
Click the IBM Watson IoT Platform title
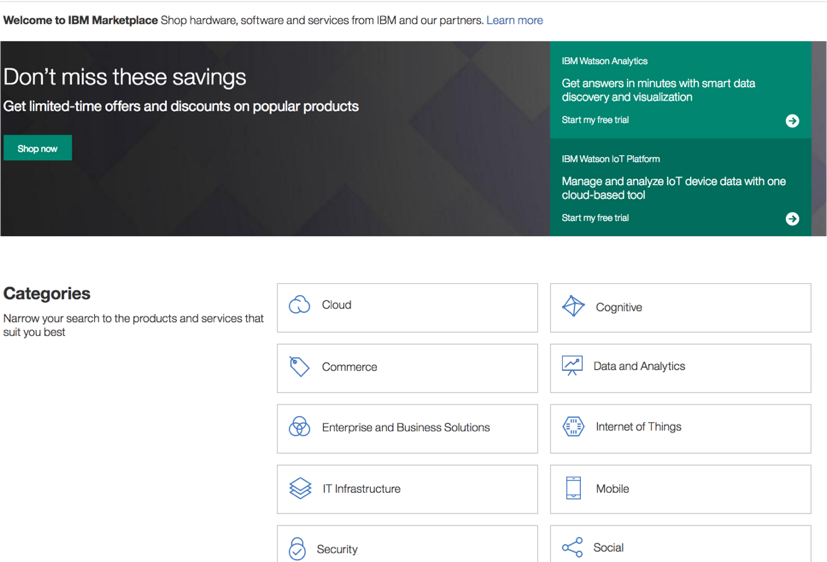[x=610, y=159]
